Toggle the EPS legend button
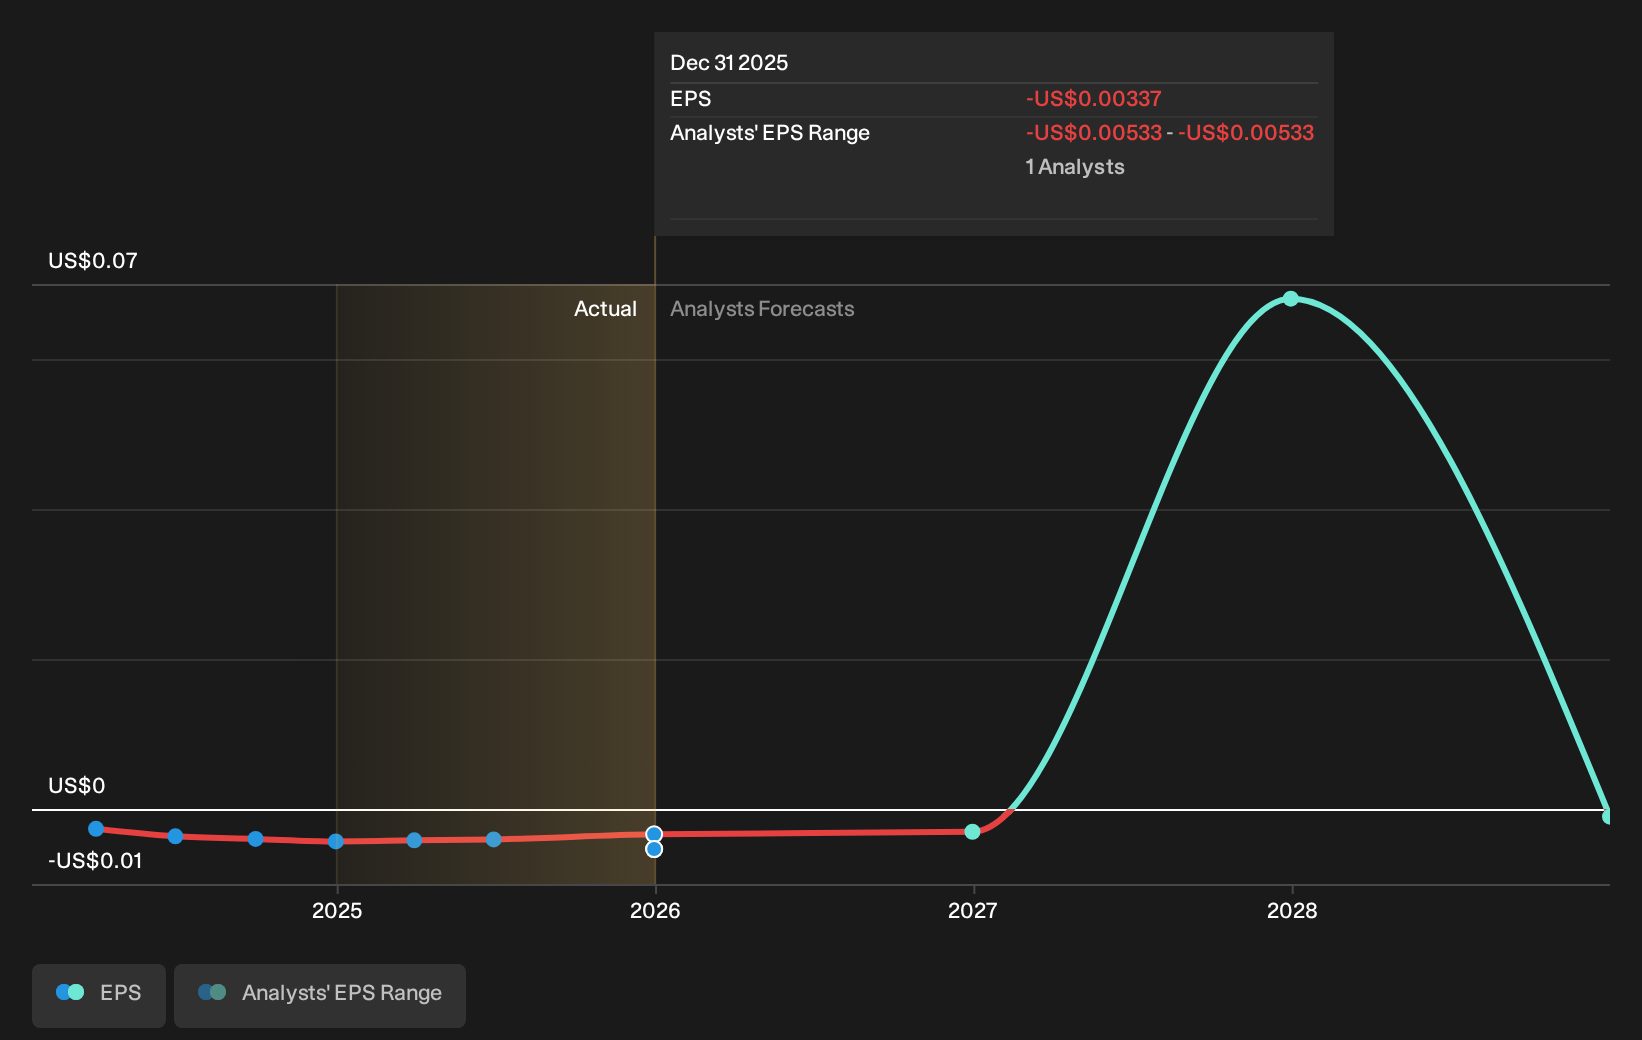Viewport: 1642px width, 1040px height. coord(99,995)
